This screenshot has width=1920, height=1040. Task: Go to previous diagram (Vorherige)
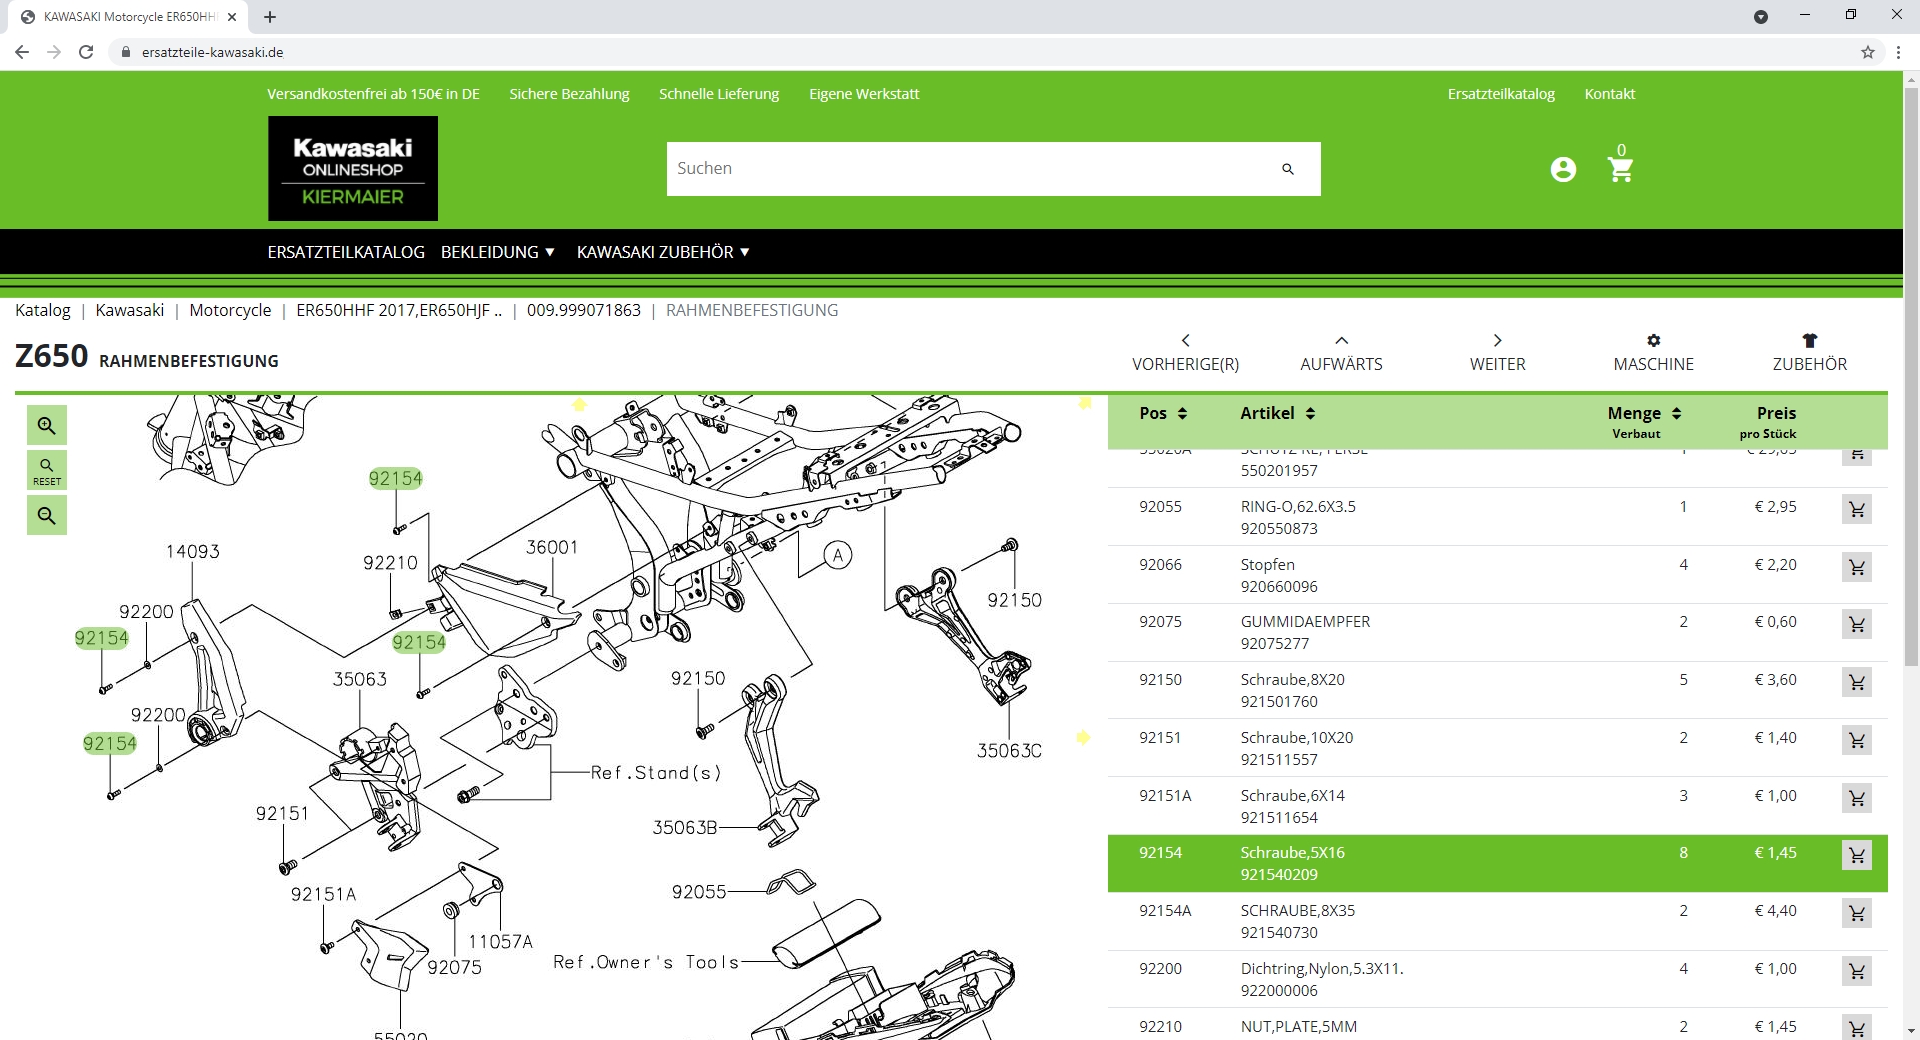pyautogui.click(x=1185, y=353)
